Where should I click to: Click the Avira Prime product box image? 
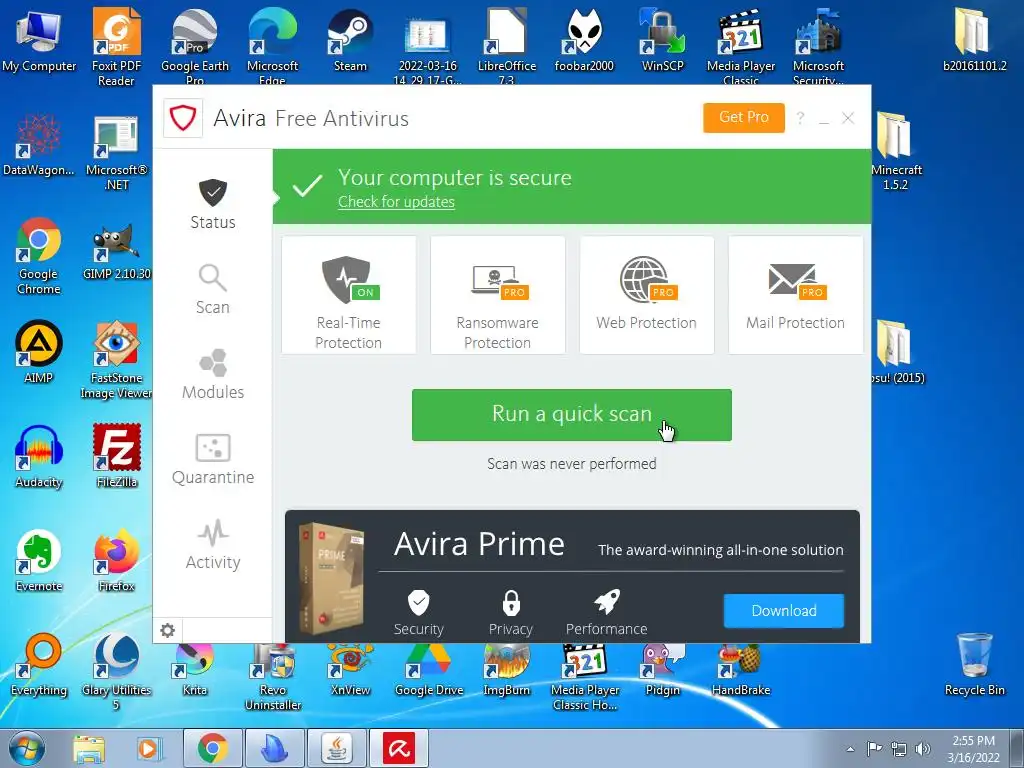pos(332,579)
